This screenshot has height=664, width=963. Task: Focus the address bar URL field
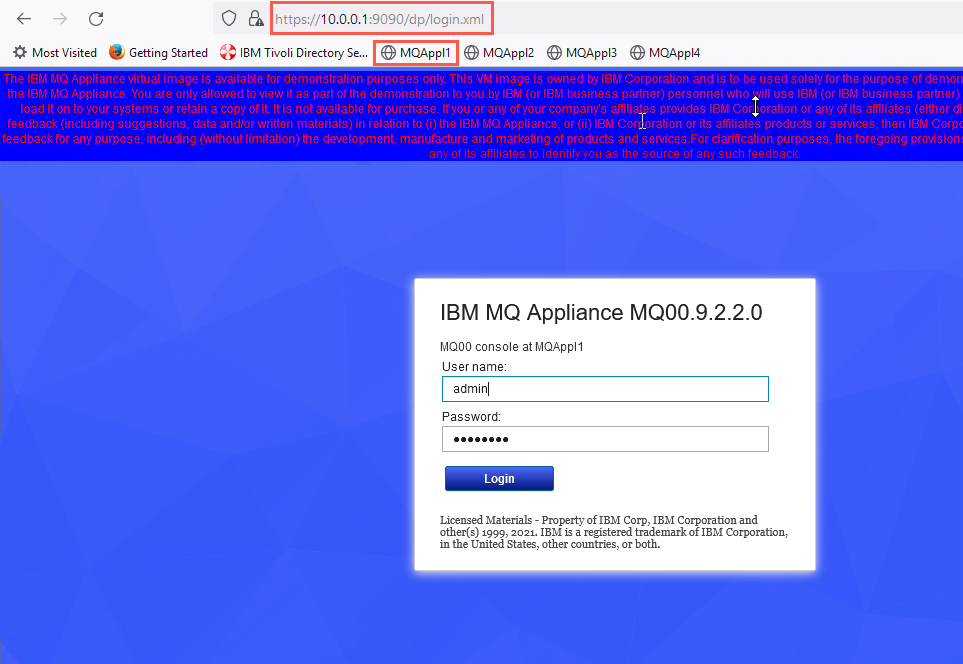380,19
